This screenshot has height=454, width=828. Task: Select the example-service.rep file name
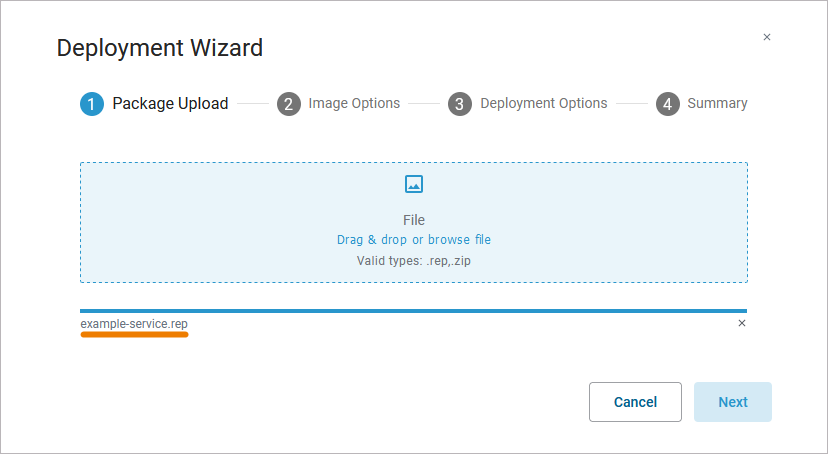[134, 324]
